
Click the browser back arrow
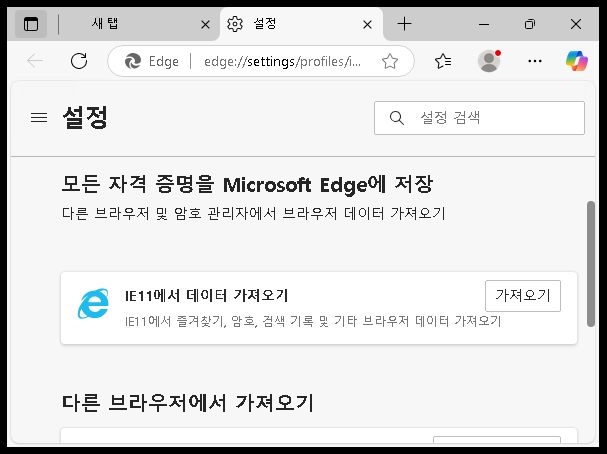click(35, 61)
